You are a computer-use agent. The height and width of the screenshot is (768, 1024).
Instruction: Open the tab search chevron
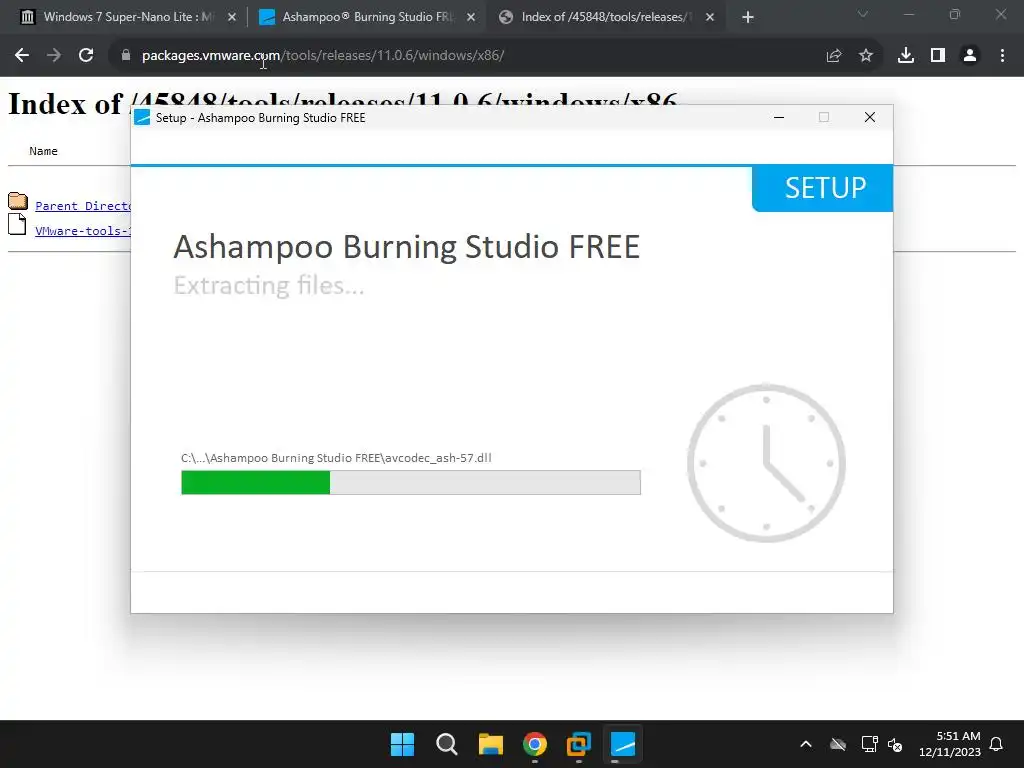point(863,14)
